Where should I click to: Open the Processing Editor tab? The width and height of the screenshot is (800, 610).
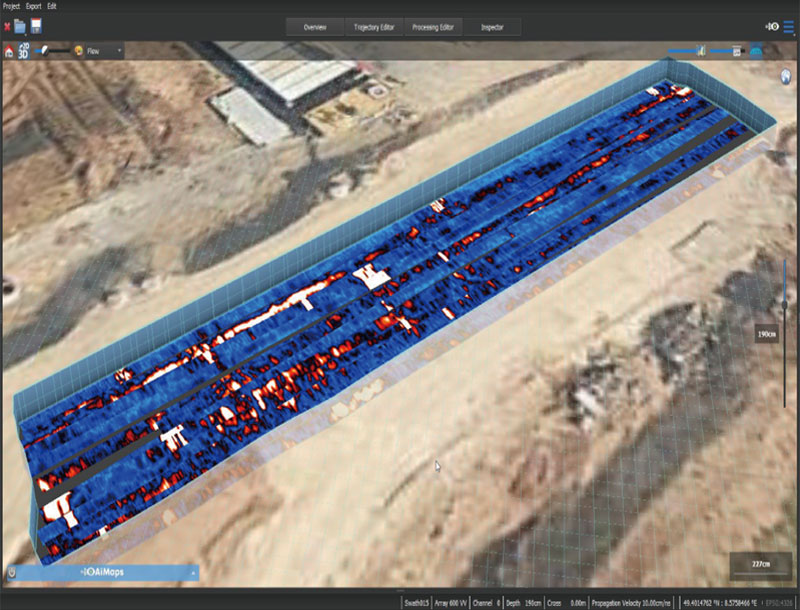coord(435,27)
